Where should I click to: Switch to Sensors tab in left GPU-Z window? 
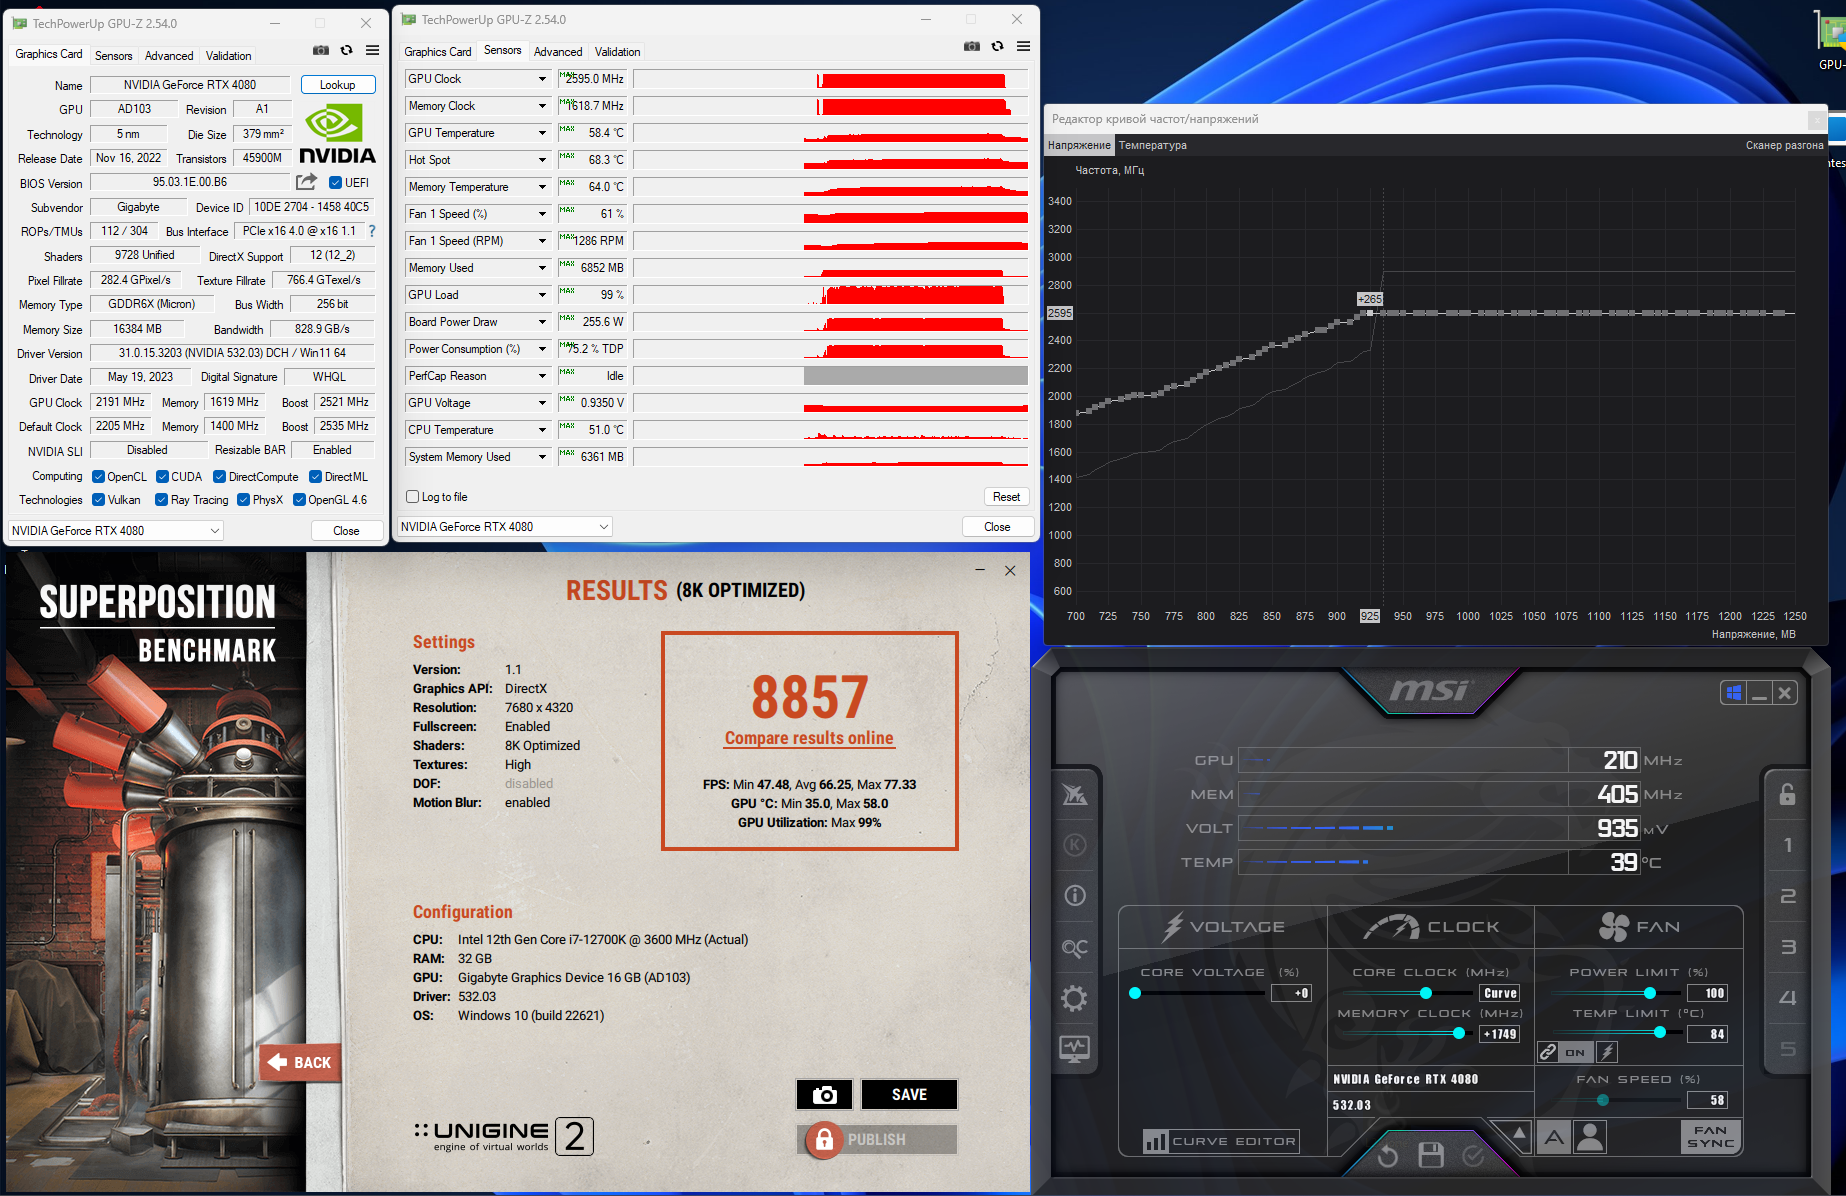click(113, 56)
